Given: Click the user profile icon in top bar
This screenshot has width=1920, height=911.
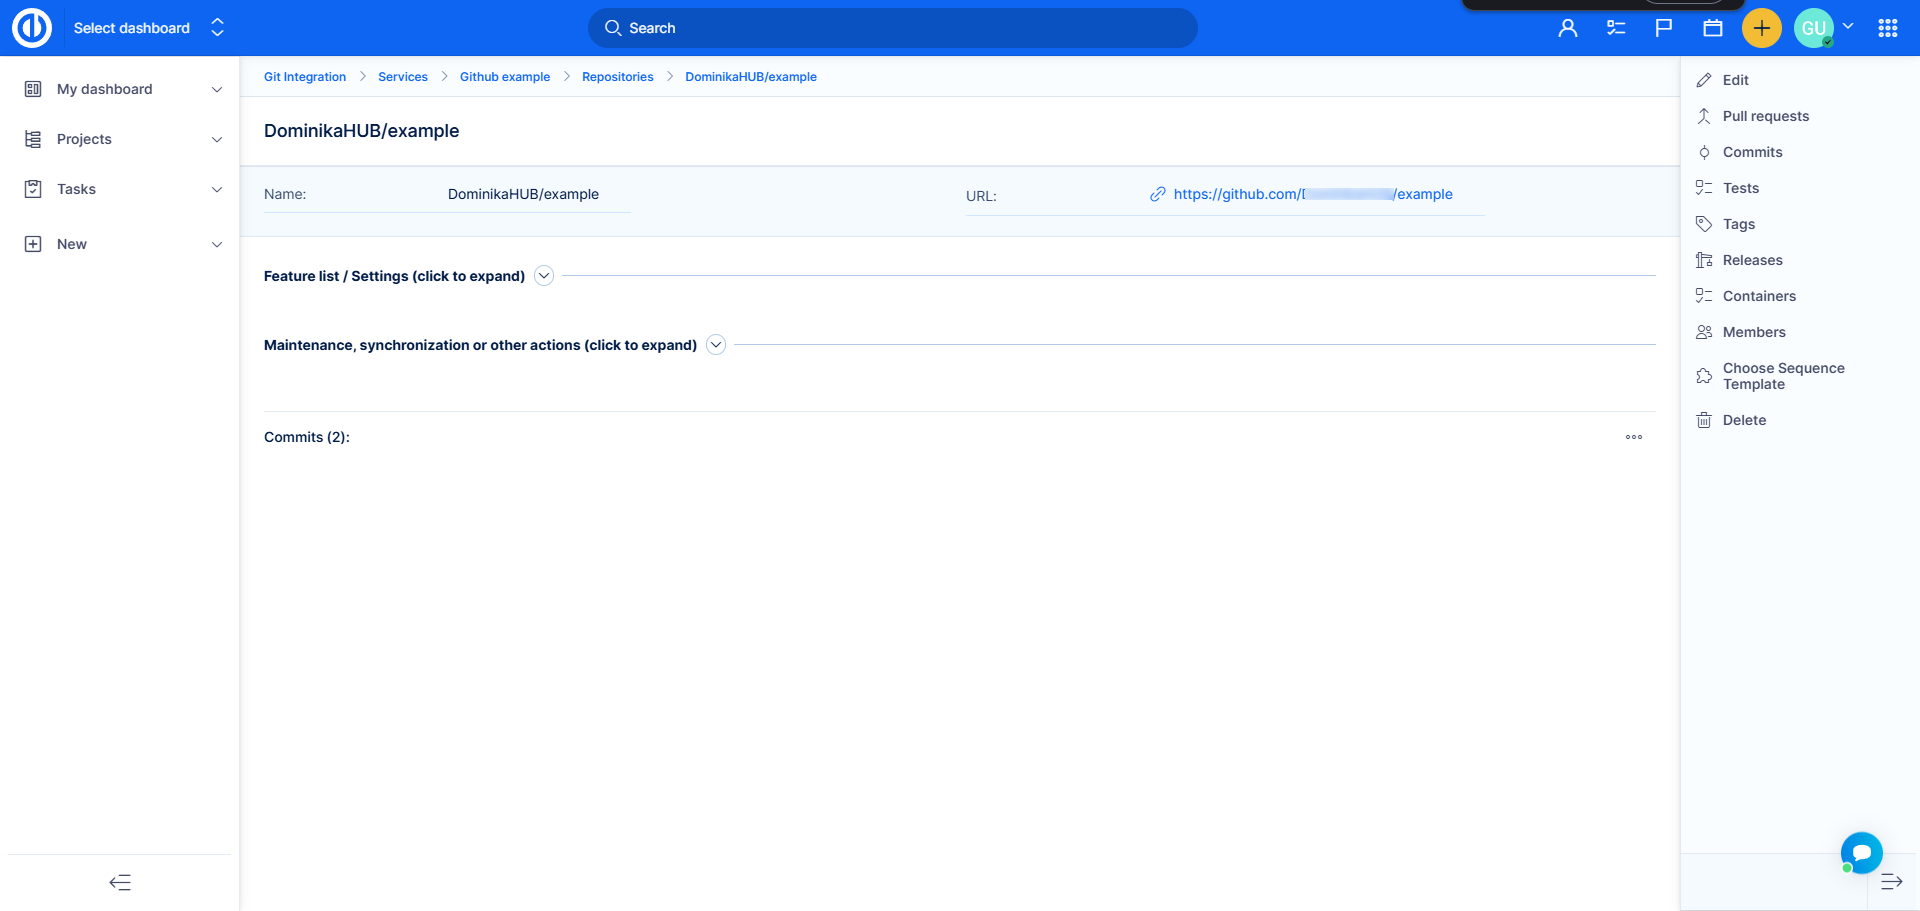Looking at the screenshot, I should coord(1567,28).
